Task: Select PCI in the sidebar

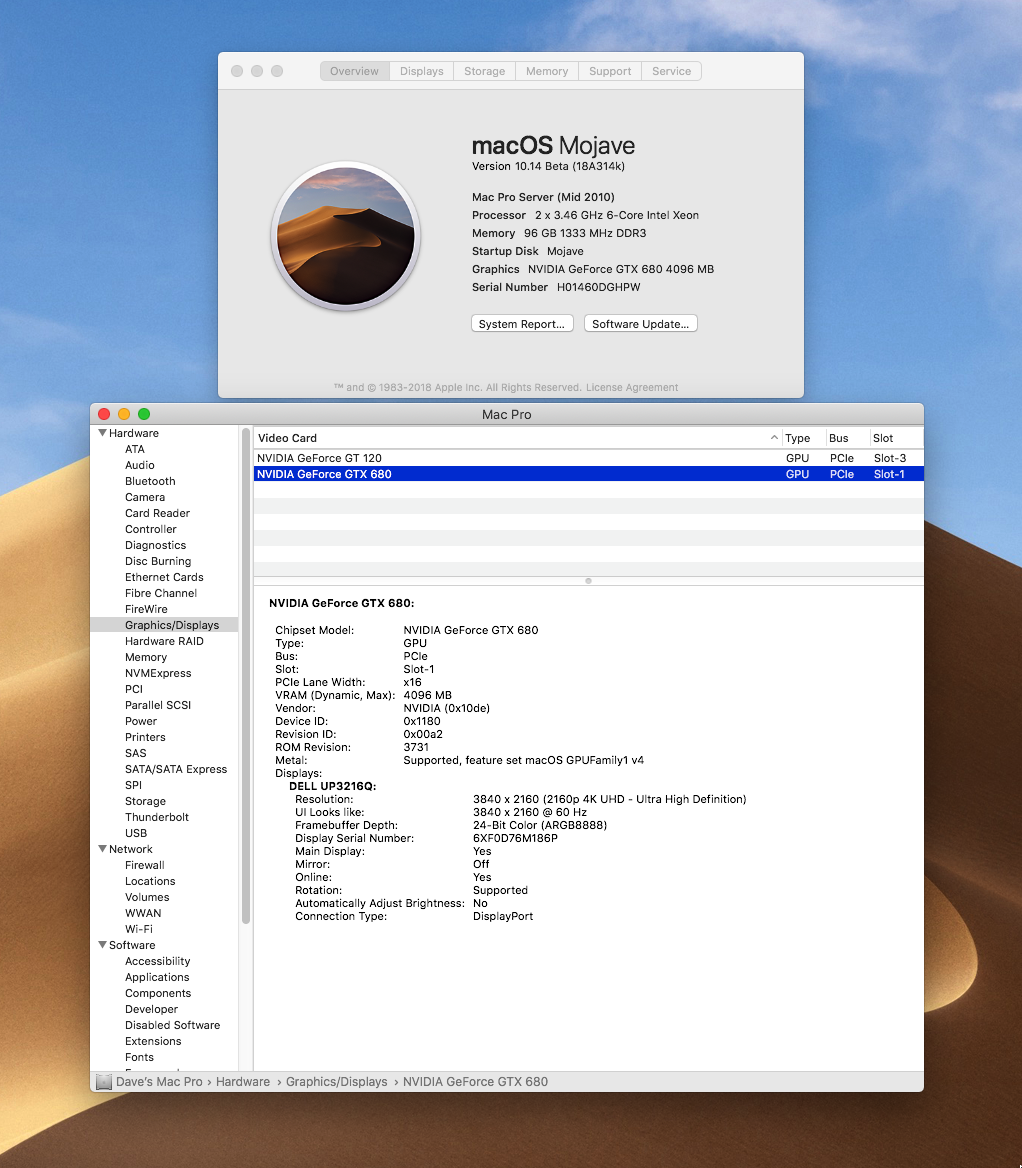Action: click(x=134, y=689)
